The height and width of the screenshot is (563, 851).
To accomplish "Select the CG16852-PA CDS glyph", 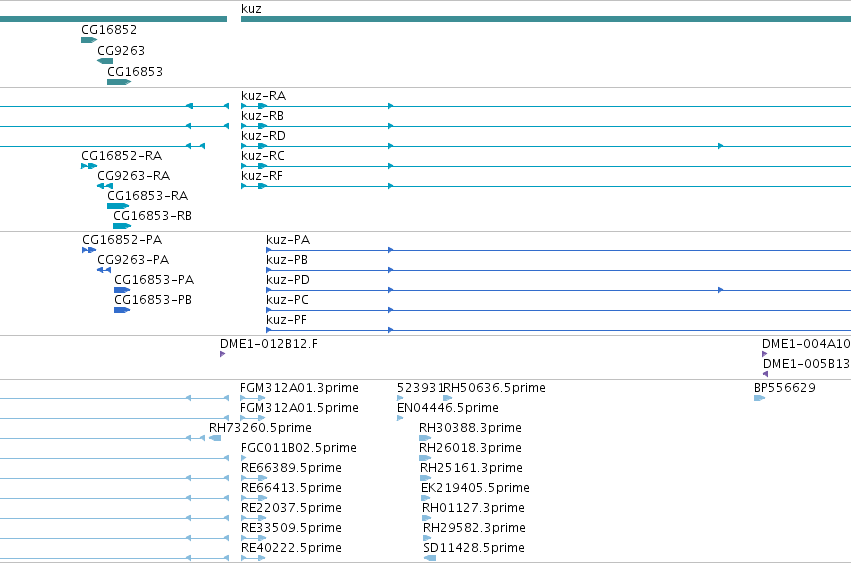I will 89,250.
